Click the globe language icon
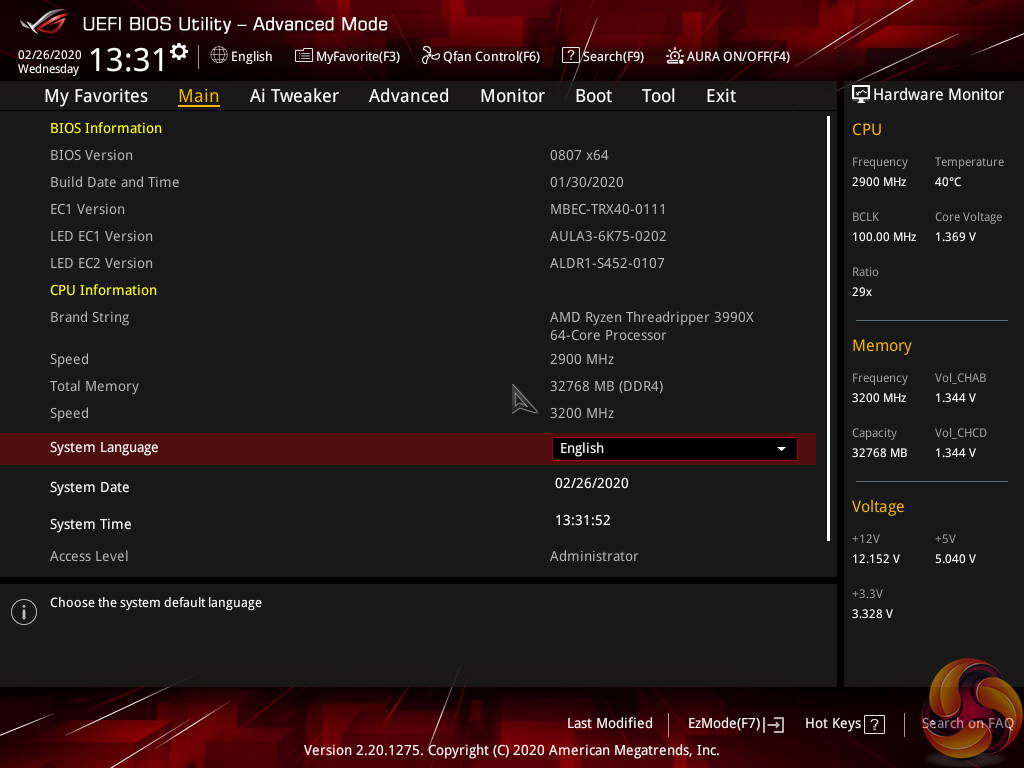This screenshot has height=768, width=1024. 219,56
